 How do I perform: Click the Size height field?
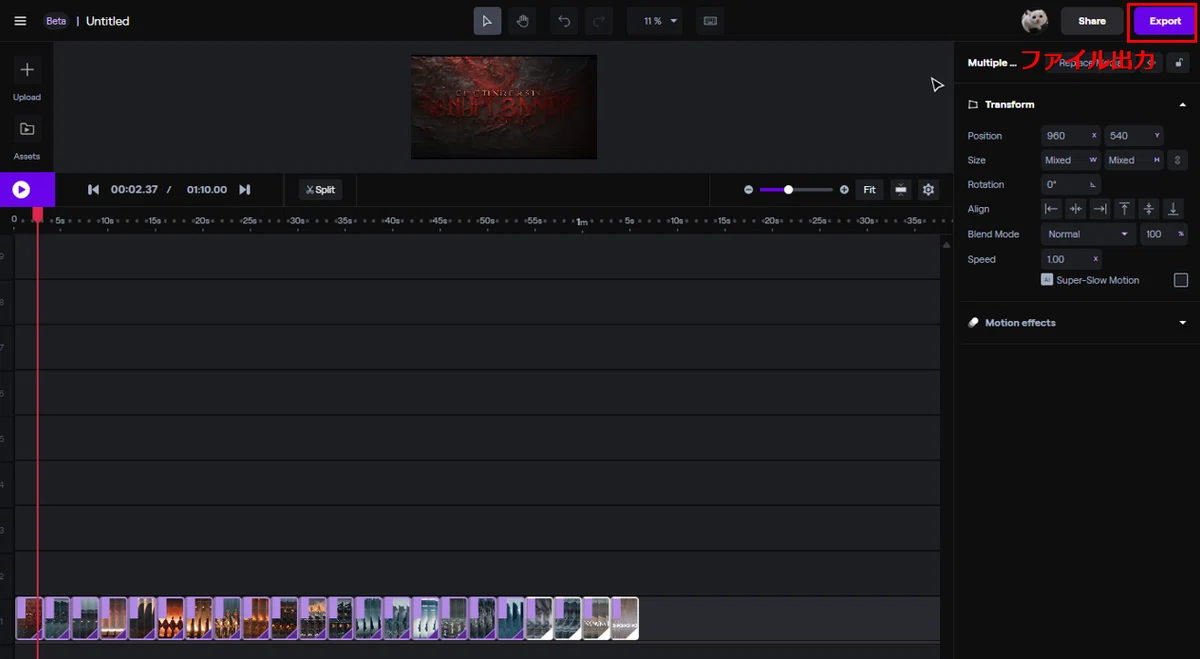coord(1135,160)
